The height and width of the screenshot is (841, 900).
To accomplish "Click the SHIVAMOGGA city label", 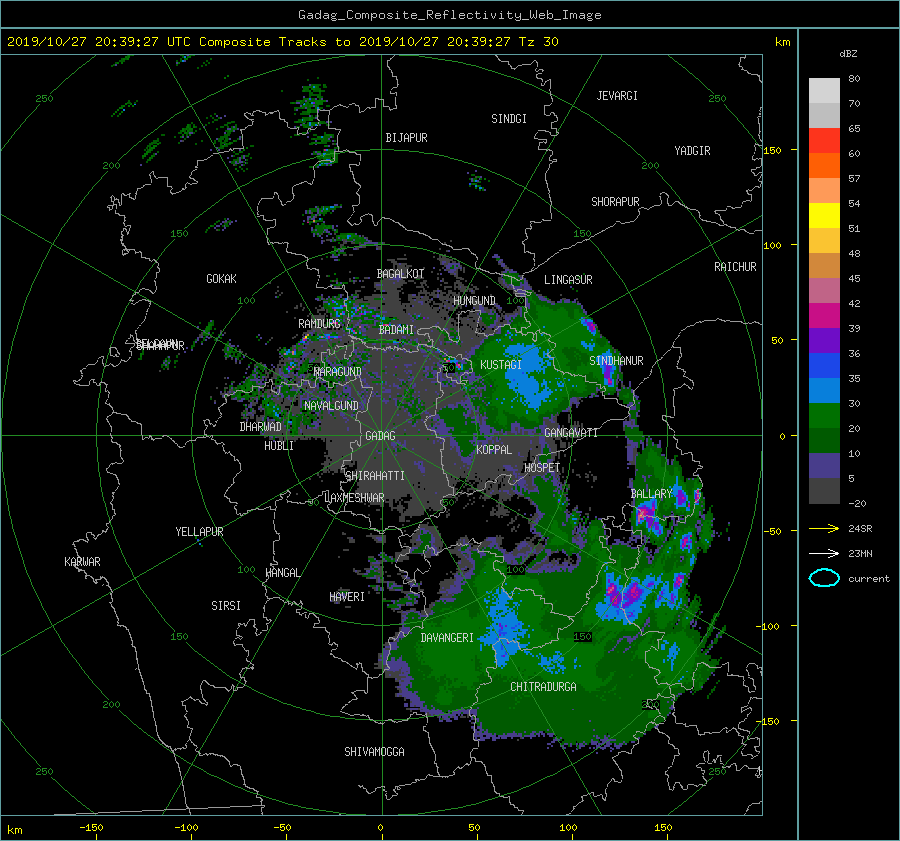I will 374,752.
